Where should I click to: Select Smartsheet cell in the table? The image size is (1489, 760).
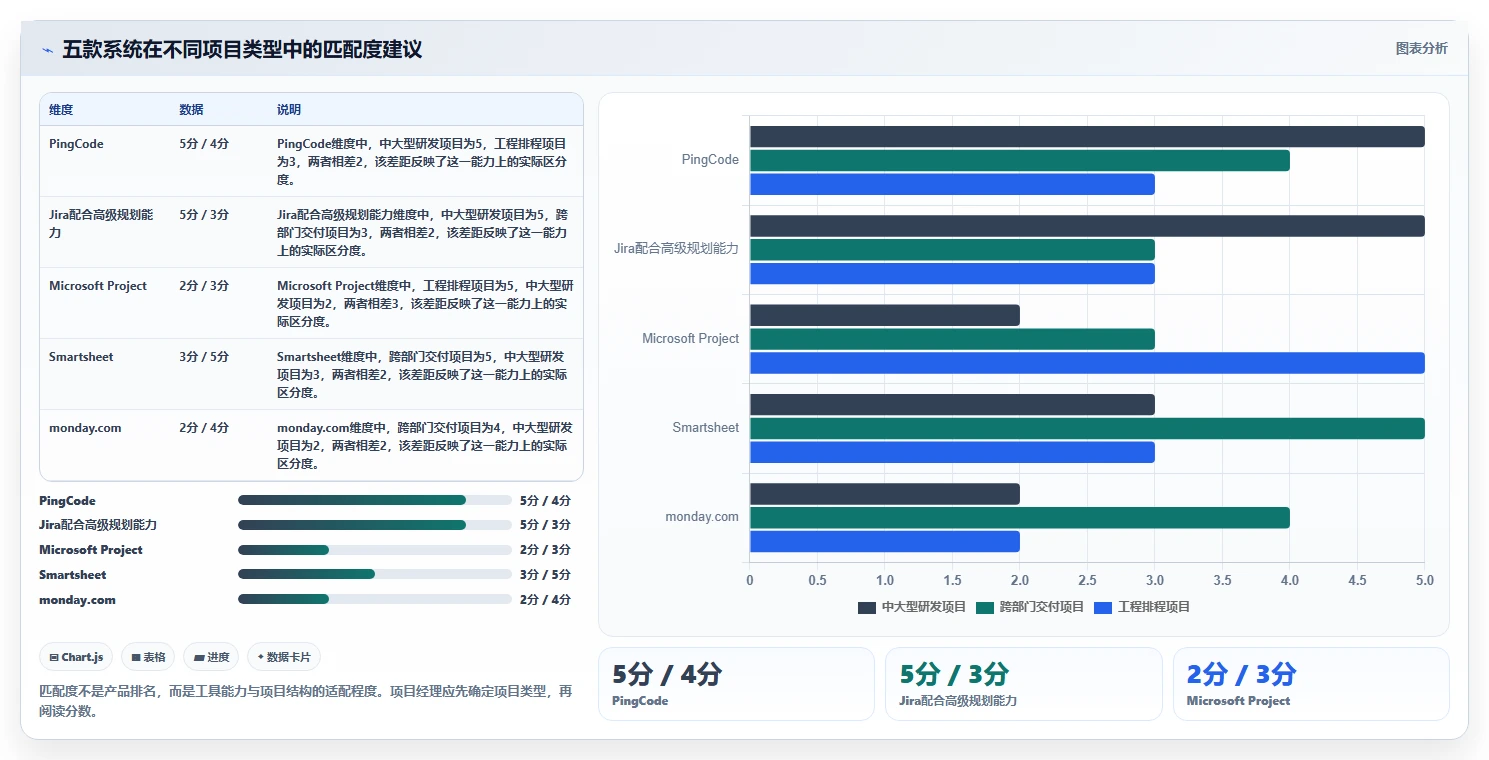tap(81, 357)
